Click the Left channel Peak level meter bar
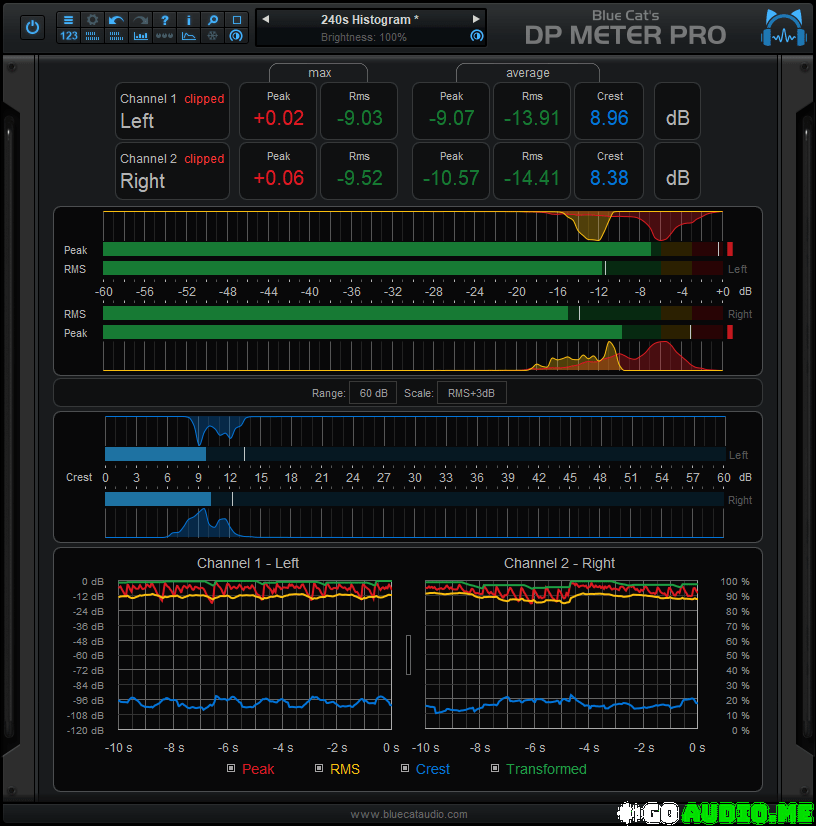Screen dimensions: 816x826 tap(412, 249)
